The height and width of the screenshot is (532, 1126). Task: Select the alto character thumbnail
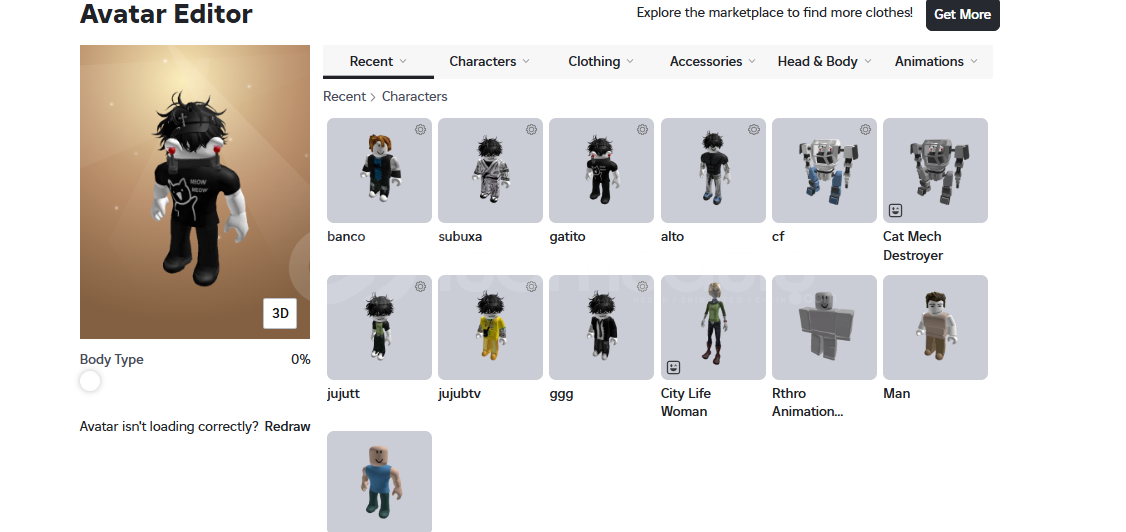(x=713, y=170)
